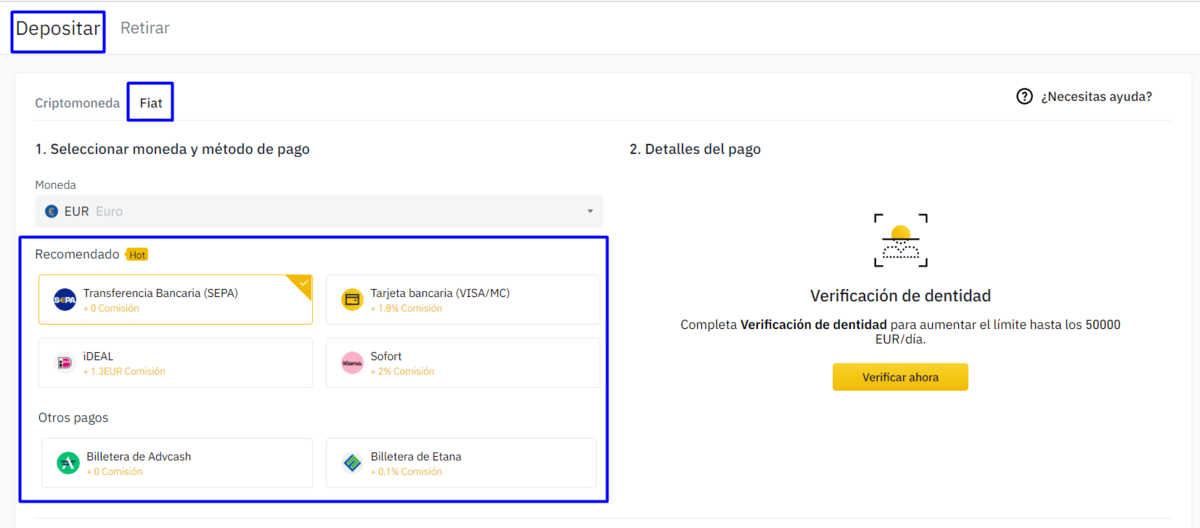This screenshot has width=1200, height=528.
Task: Click the pink Sofort Klarna icon
Action: click(x=352, y=363)
